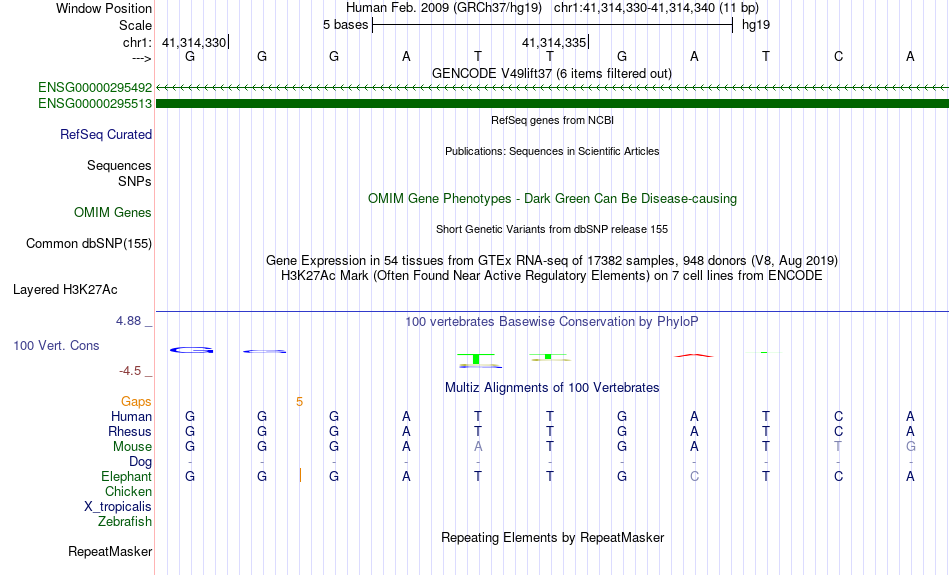950x575 pixels.
Task: Open RefSeq genes from NCBI title
Action: [x=552, y=120]
